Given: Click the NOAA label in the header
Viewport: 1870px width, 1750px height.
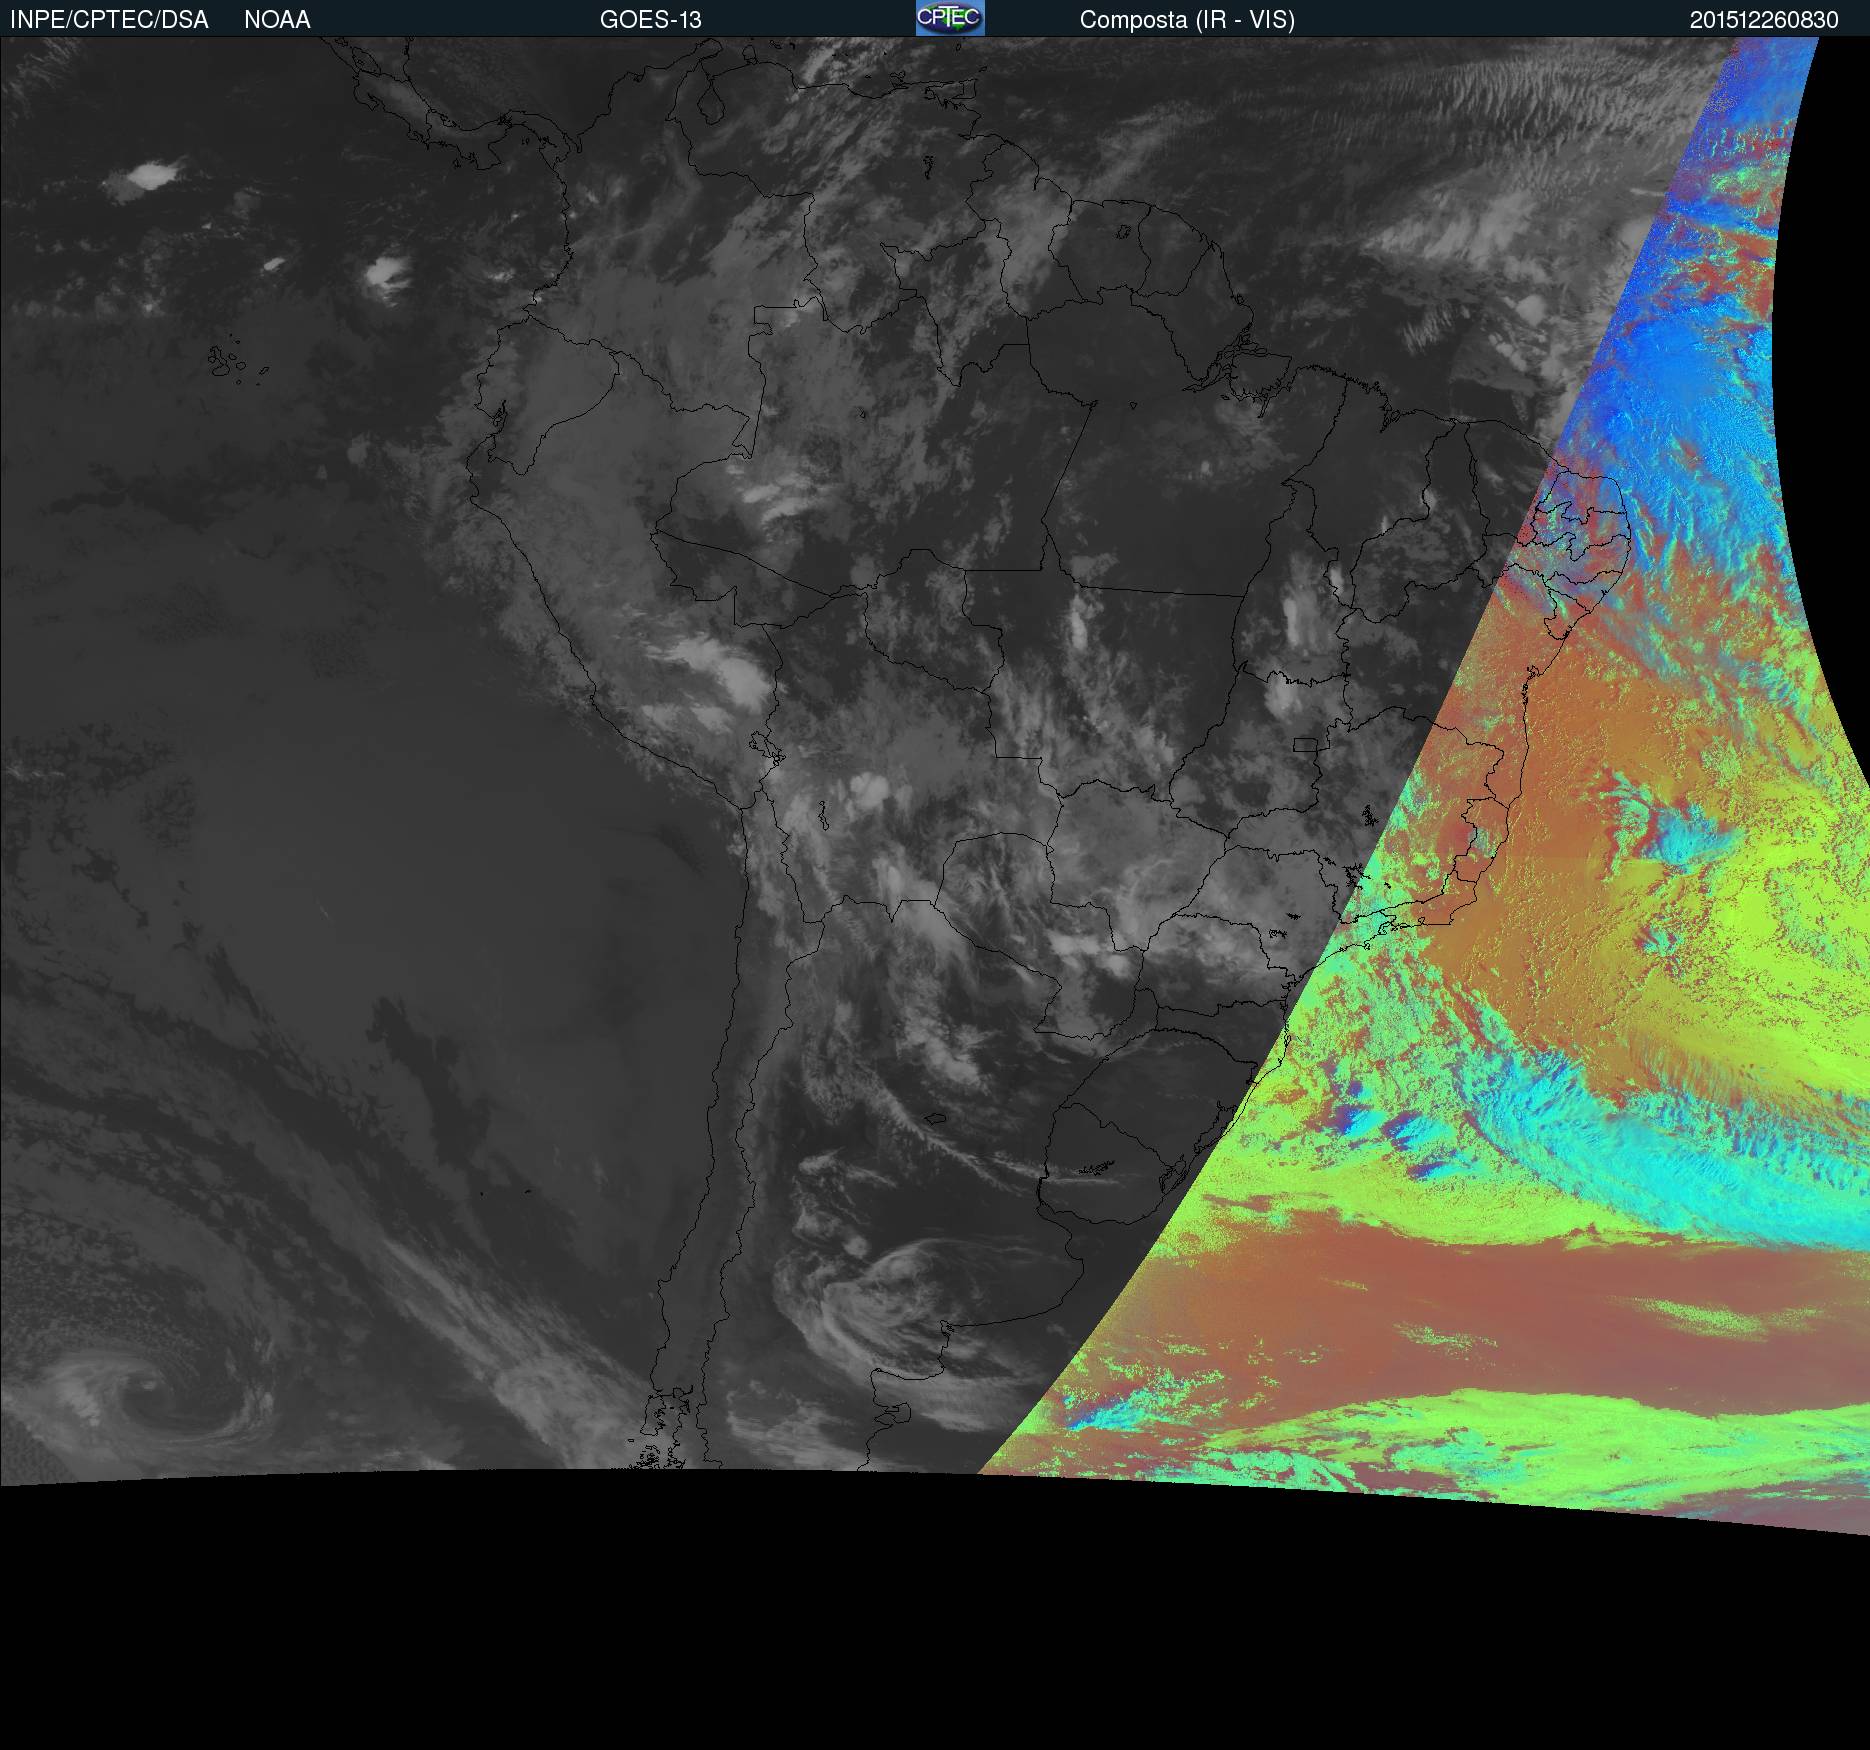Looking at the screenshot, I should tap(277, 20).
